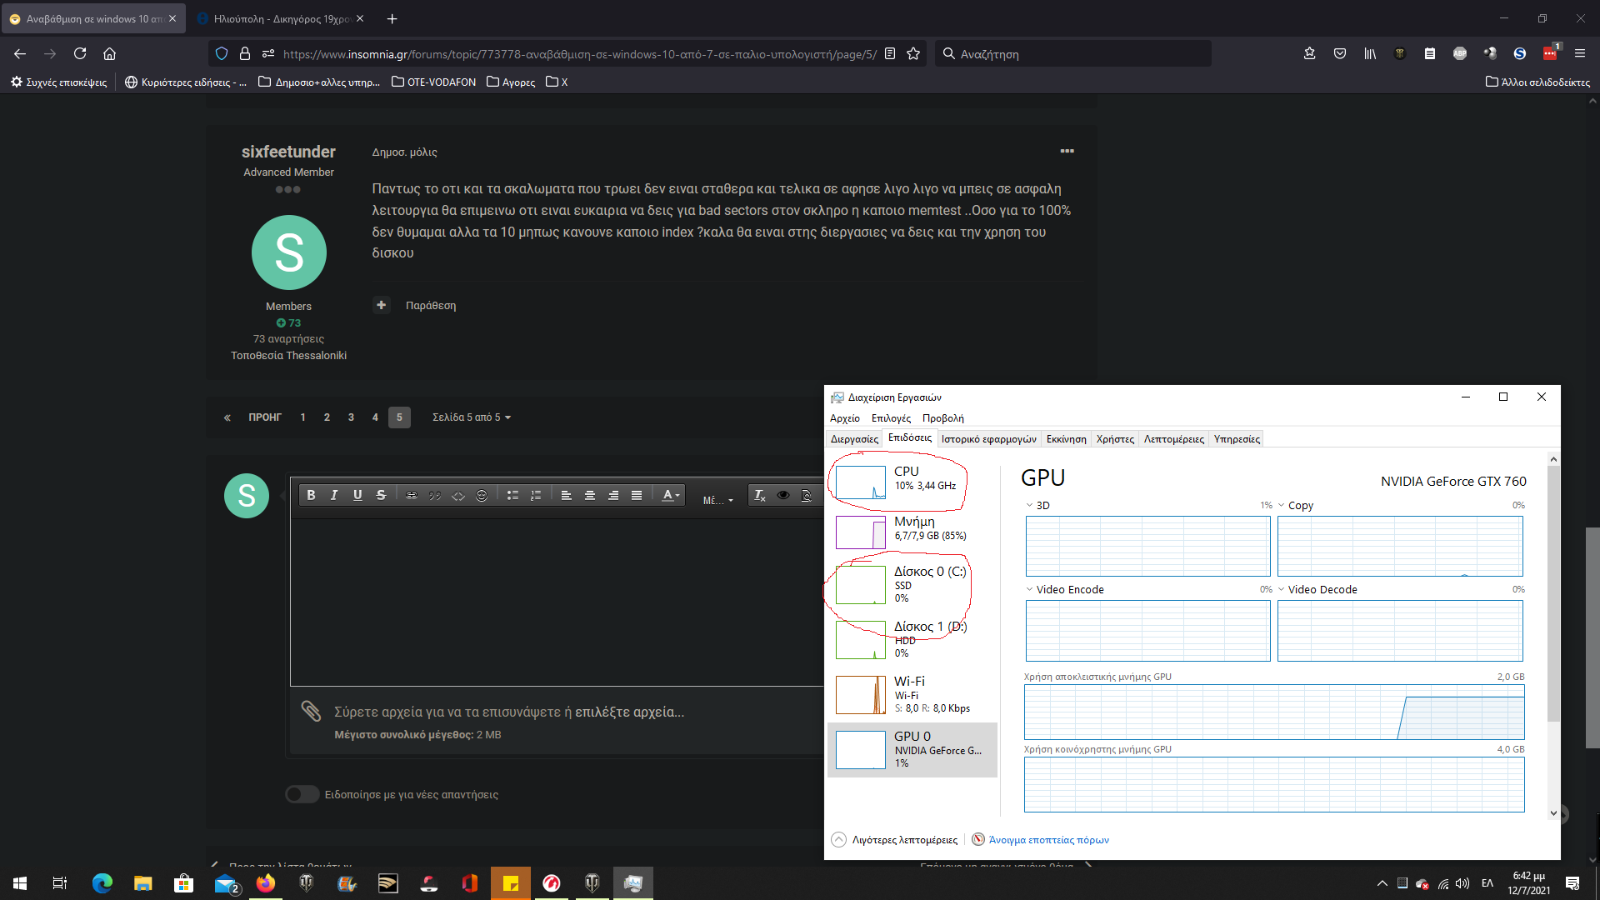Insert a numbered list in the editor

536,495
